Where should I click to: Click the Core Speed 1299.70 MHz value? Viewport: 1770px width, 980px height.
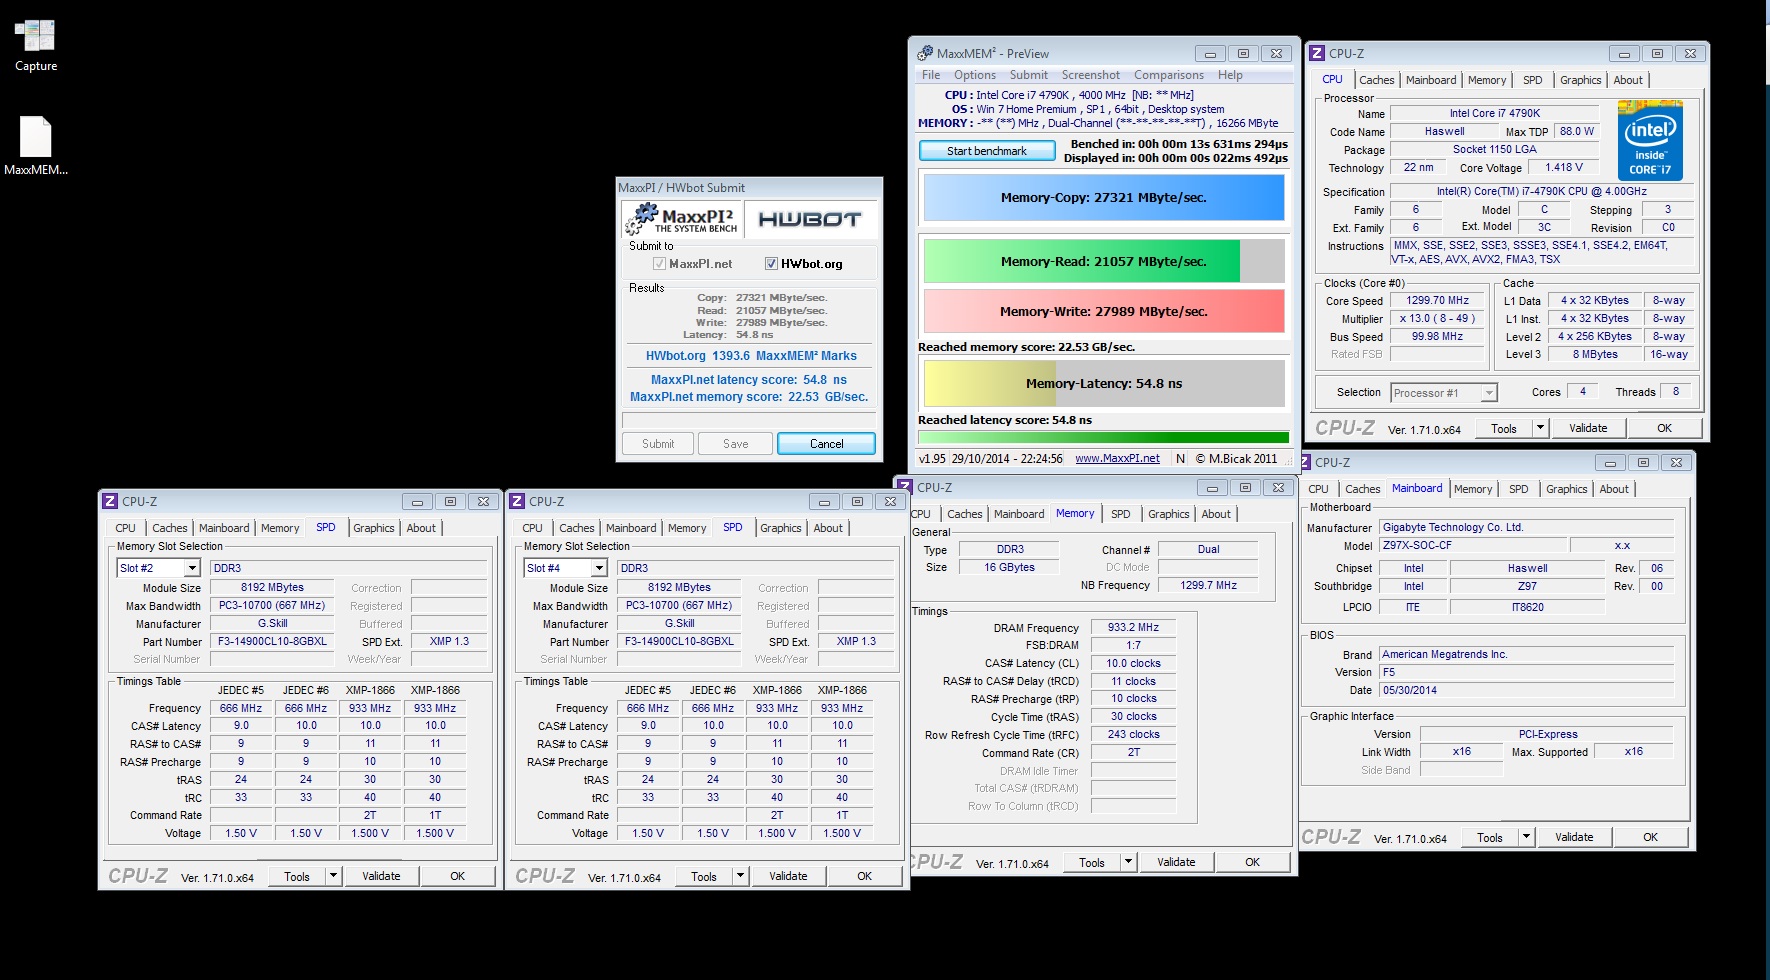1437,301
